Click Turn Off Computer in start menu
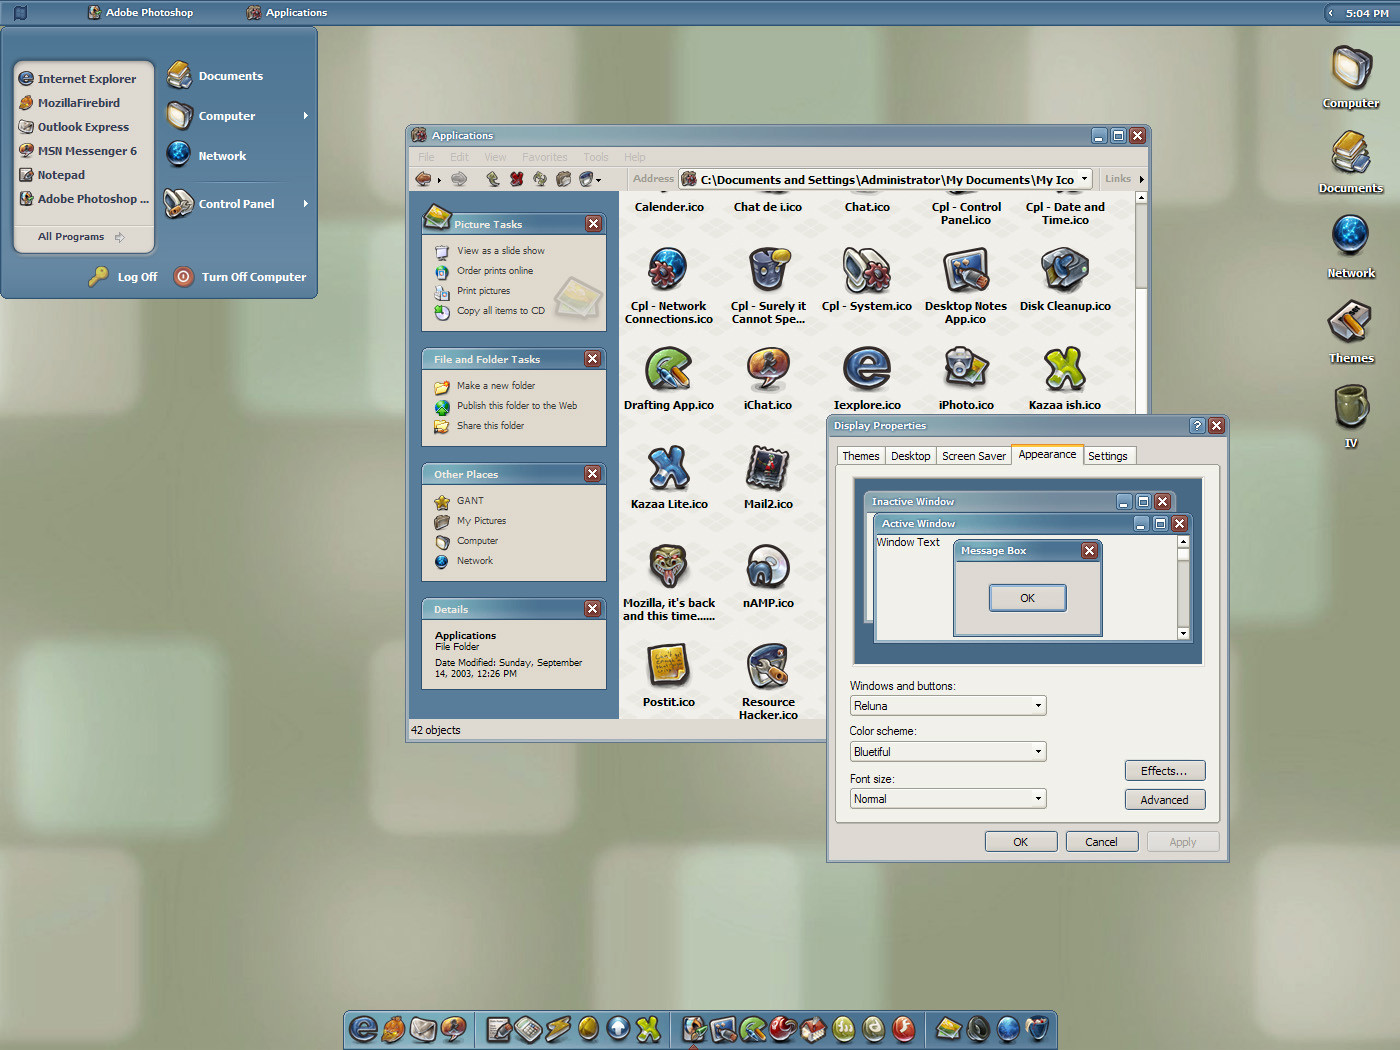 pos(240,277)
